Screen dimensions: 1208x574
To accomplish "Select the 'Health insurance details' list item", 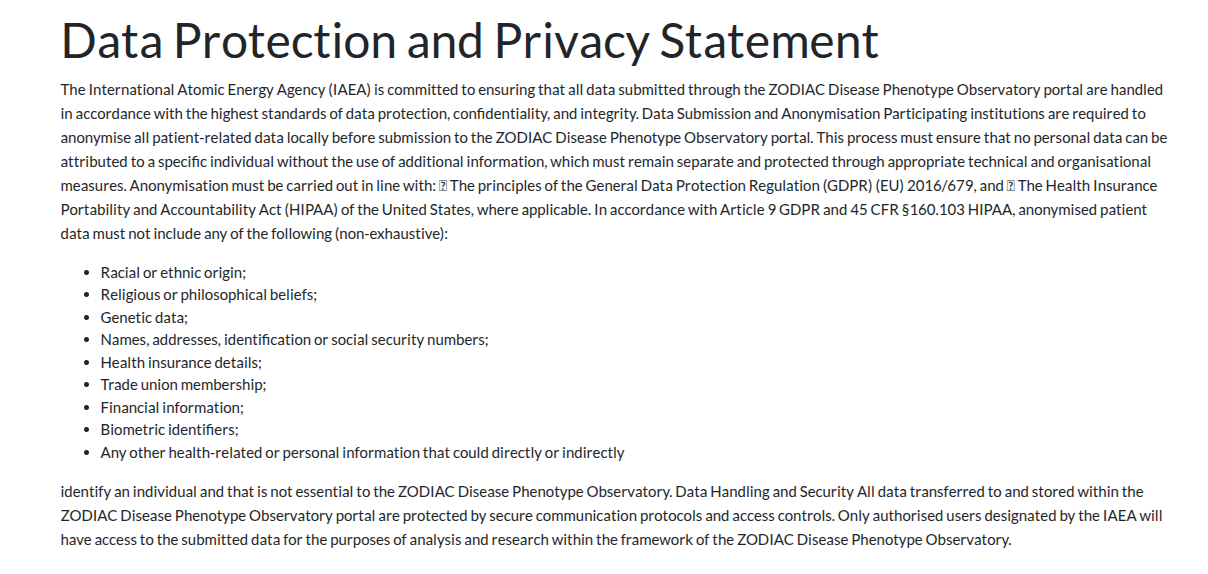I will [181, 362].
